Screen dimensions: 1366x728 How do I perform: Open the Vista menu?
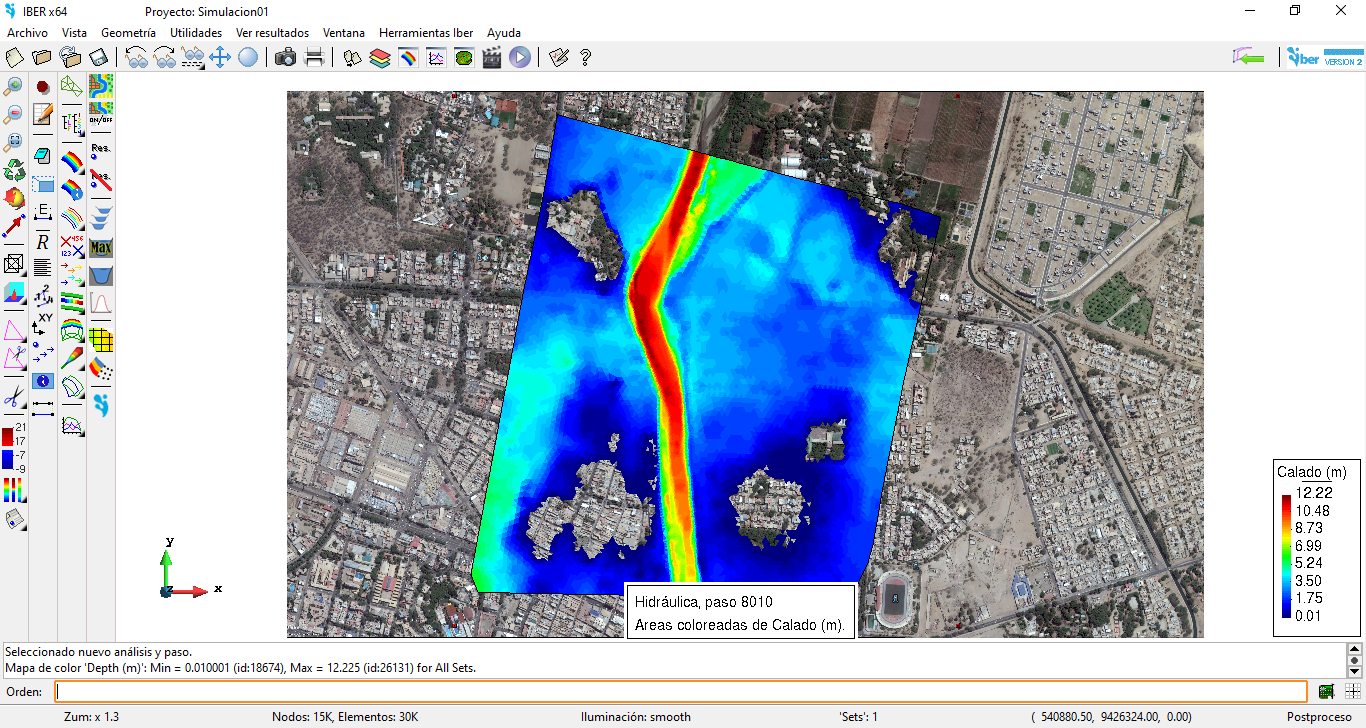(75, 32)
